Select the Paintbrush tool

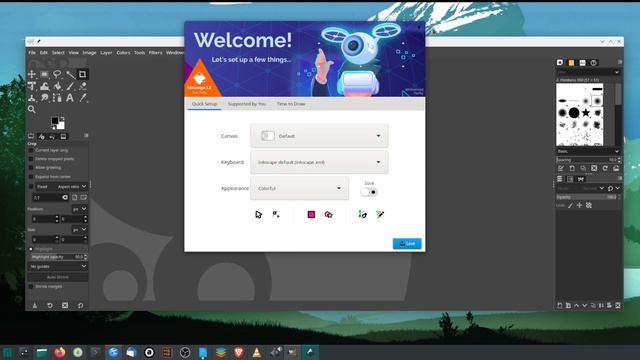pos(70,86)
